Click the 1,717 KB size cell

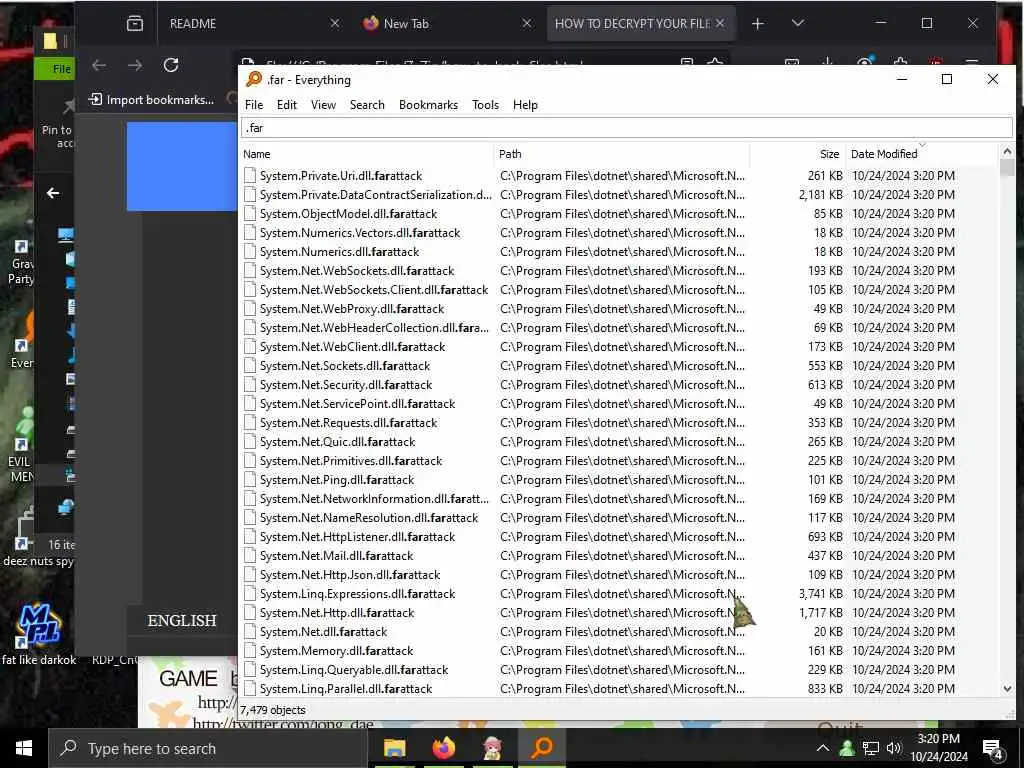click(x=820, y=613)
